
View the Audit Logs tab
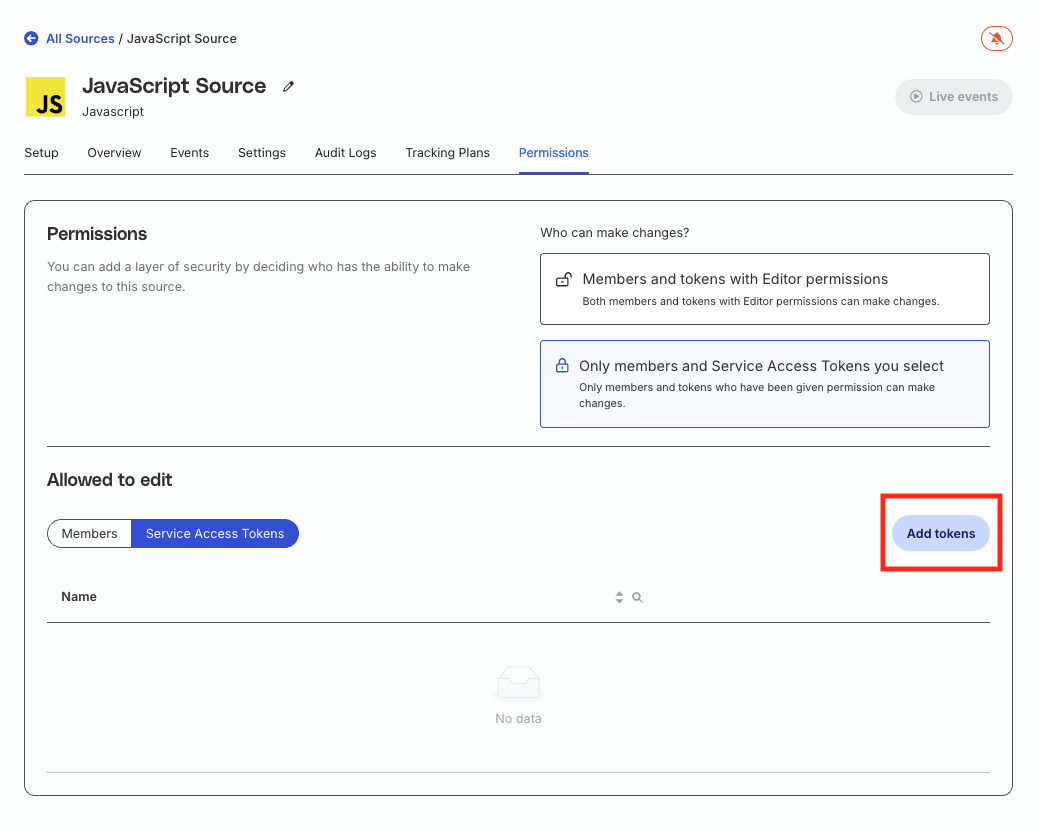click(346, 153)
